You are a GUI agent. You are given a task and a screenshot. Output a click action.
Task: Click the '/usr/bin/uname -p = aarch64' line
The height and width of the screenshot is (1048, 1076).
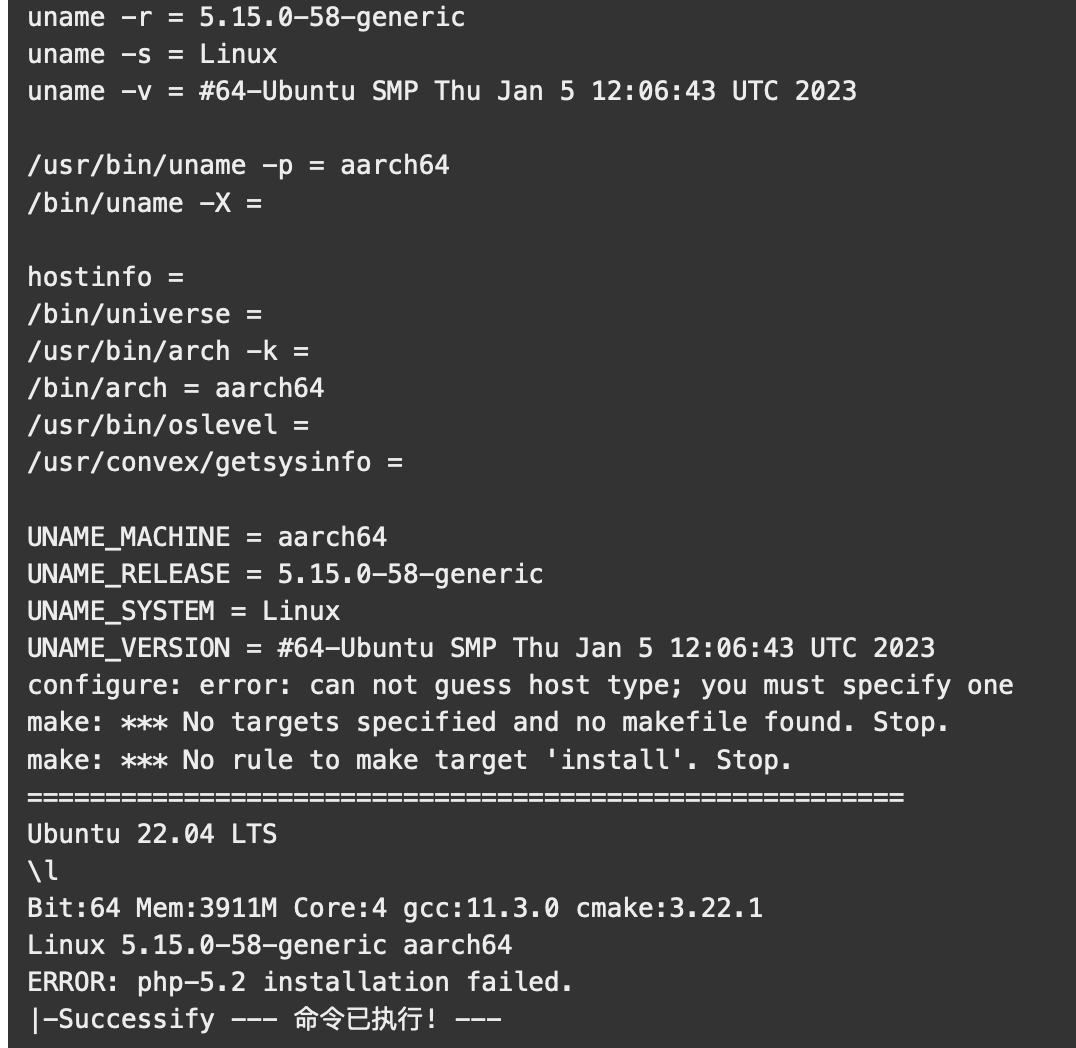tap(238, 166)
